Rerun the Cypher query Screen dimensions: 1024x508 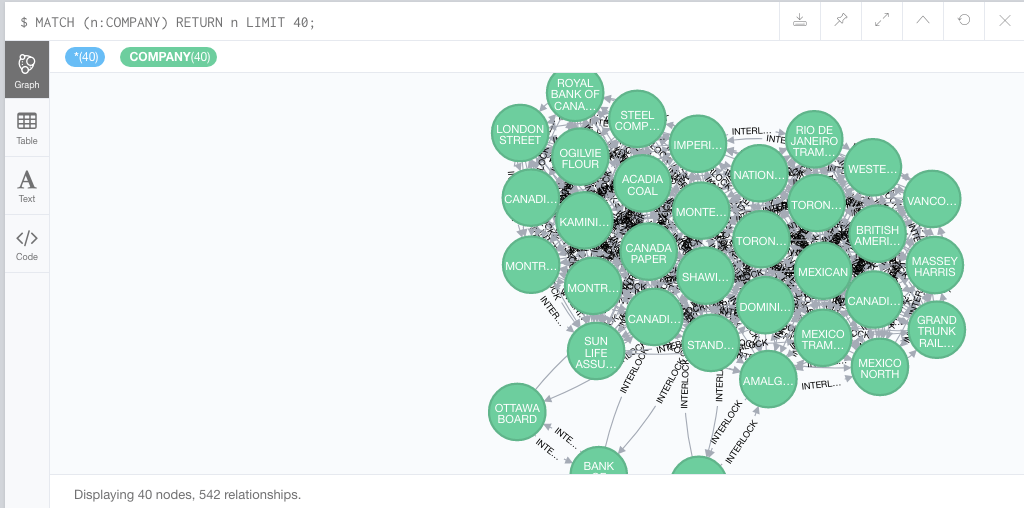coord(964,20)
